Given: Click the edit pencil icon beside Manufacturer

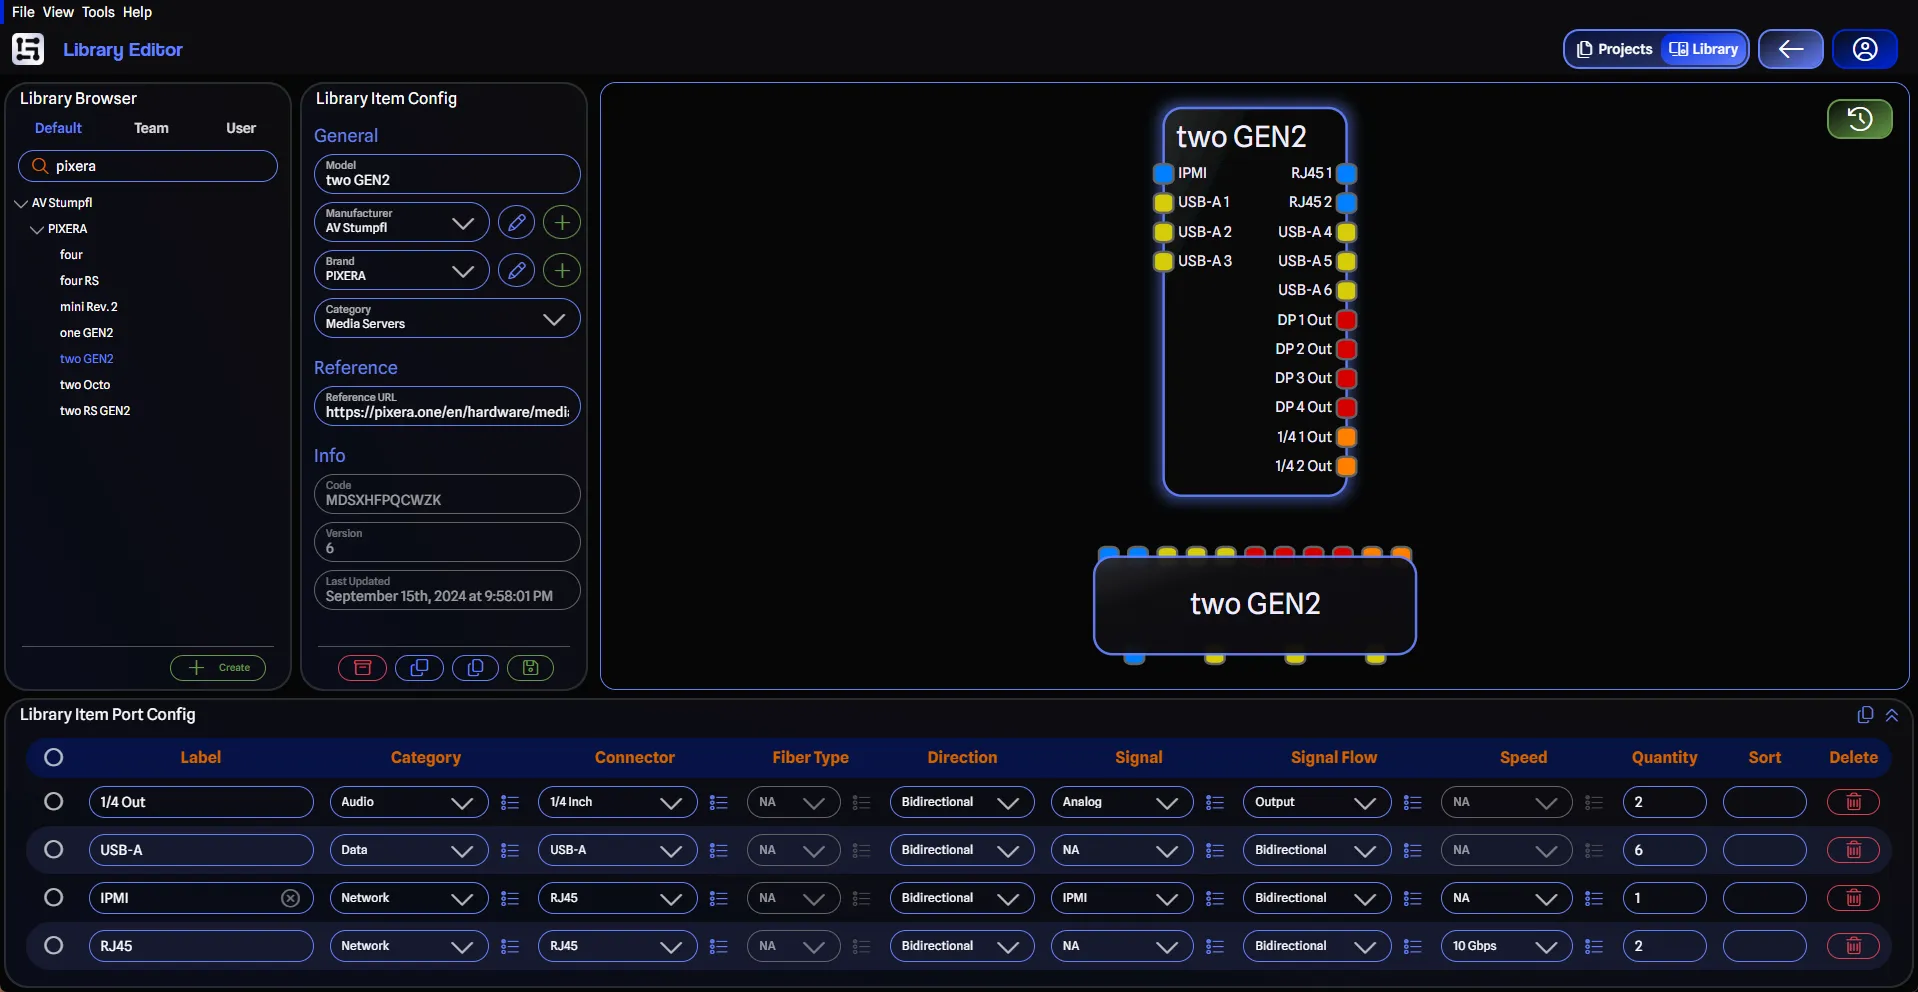Looking at the screenshot, I should (x=516, y=222).
